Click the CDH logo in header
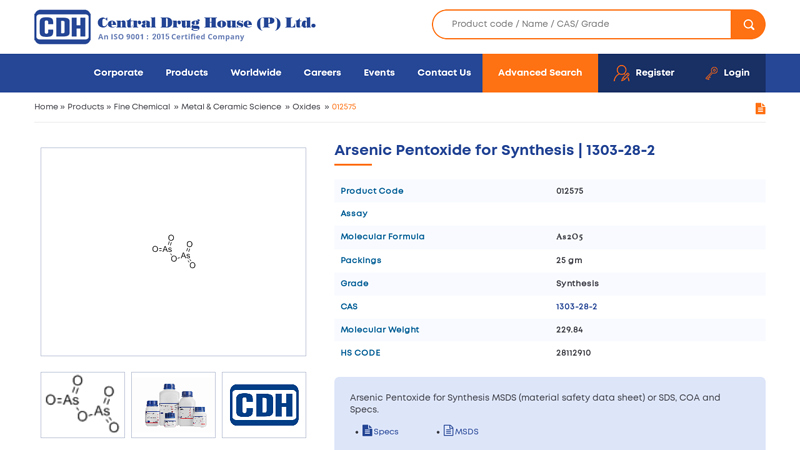The image size is (800, 450). point(62,27)
